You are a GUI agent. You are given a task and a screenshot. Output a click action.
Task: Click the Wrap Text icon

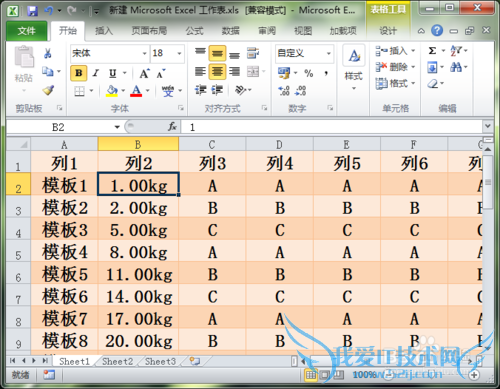(253, 53)
